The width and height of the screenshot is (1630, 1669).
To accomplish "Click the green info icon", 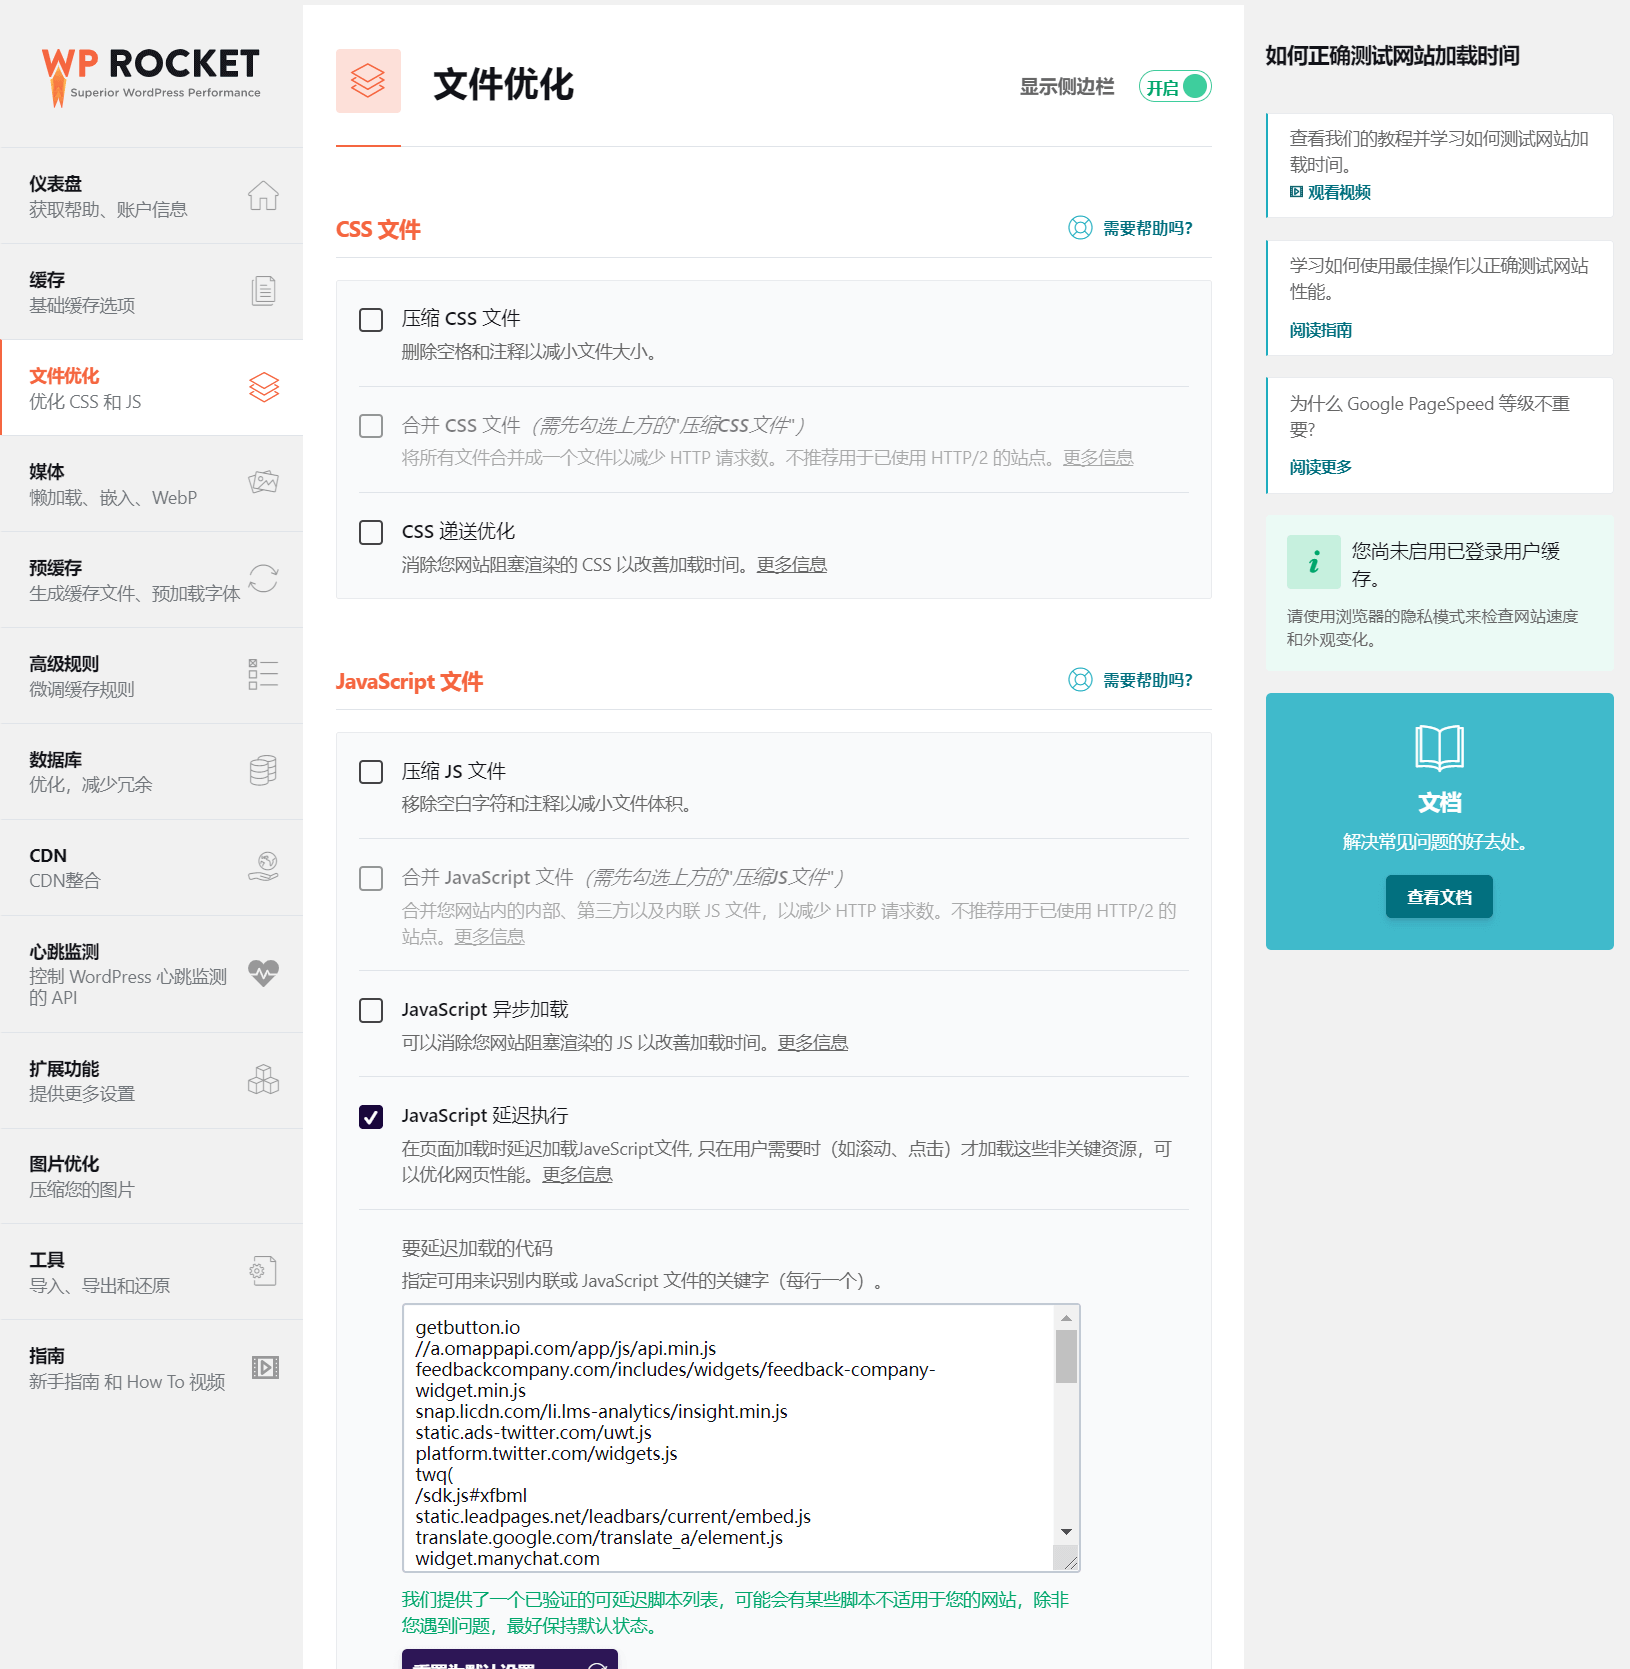I will pyautogui.click(x=1313, y=562).
